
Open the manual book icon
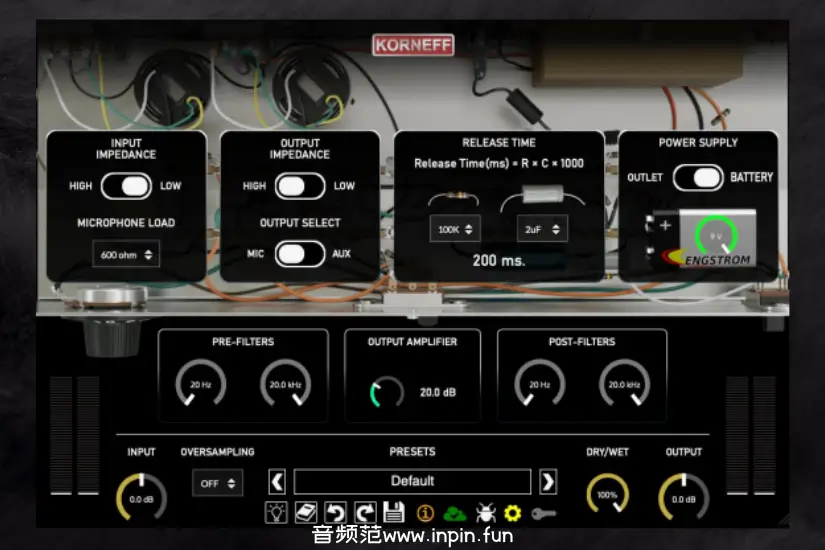tap(307, 513)
